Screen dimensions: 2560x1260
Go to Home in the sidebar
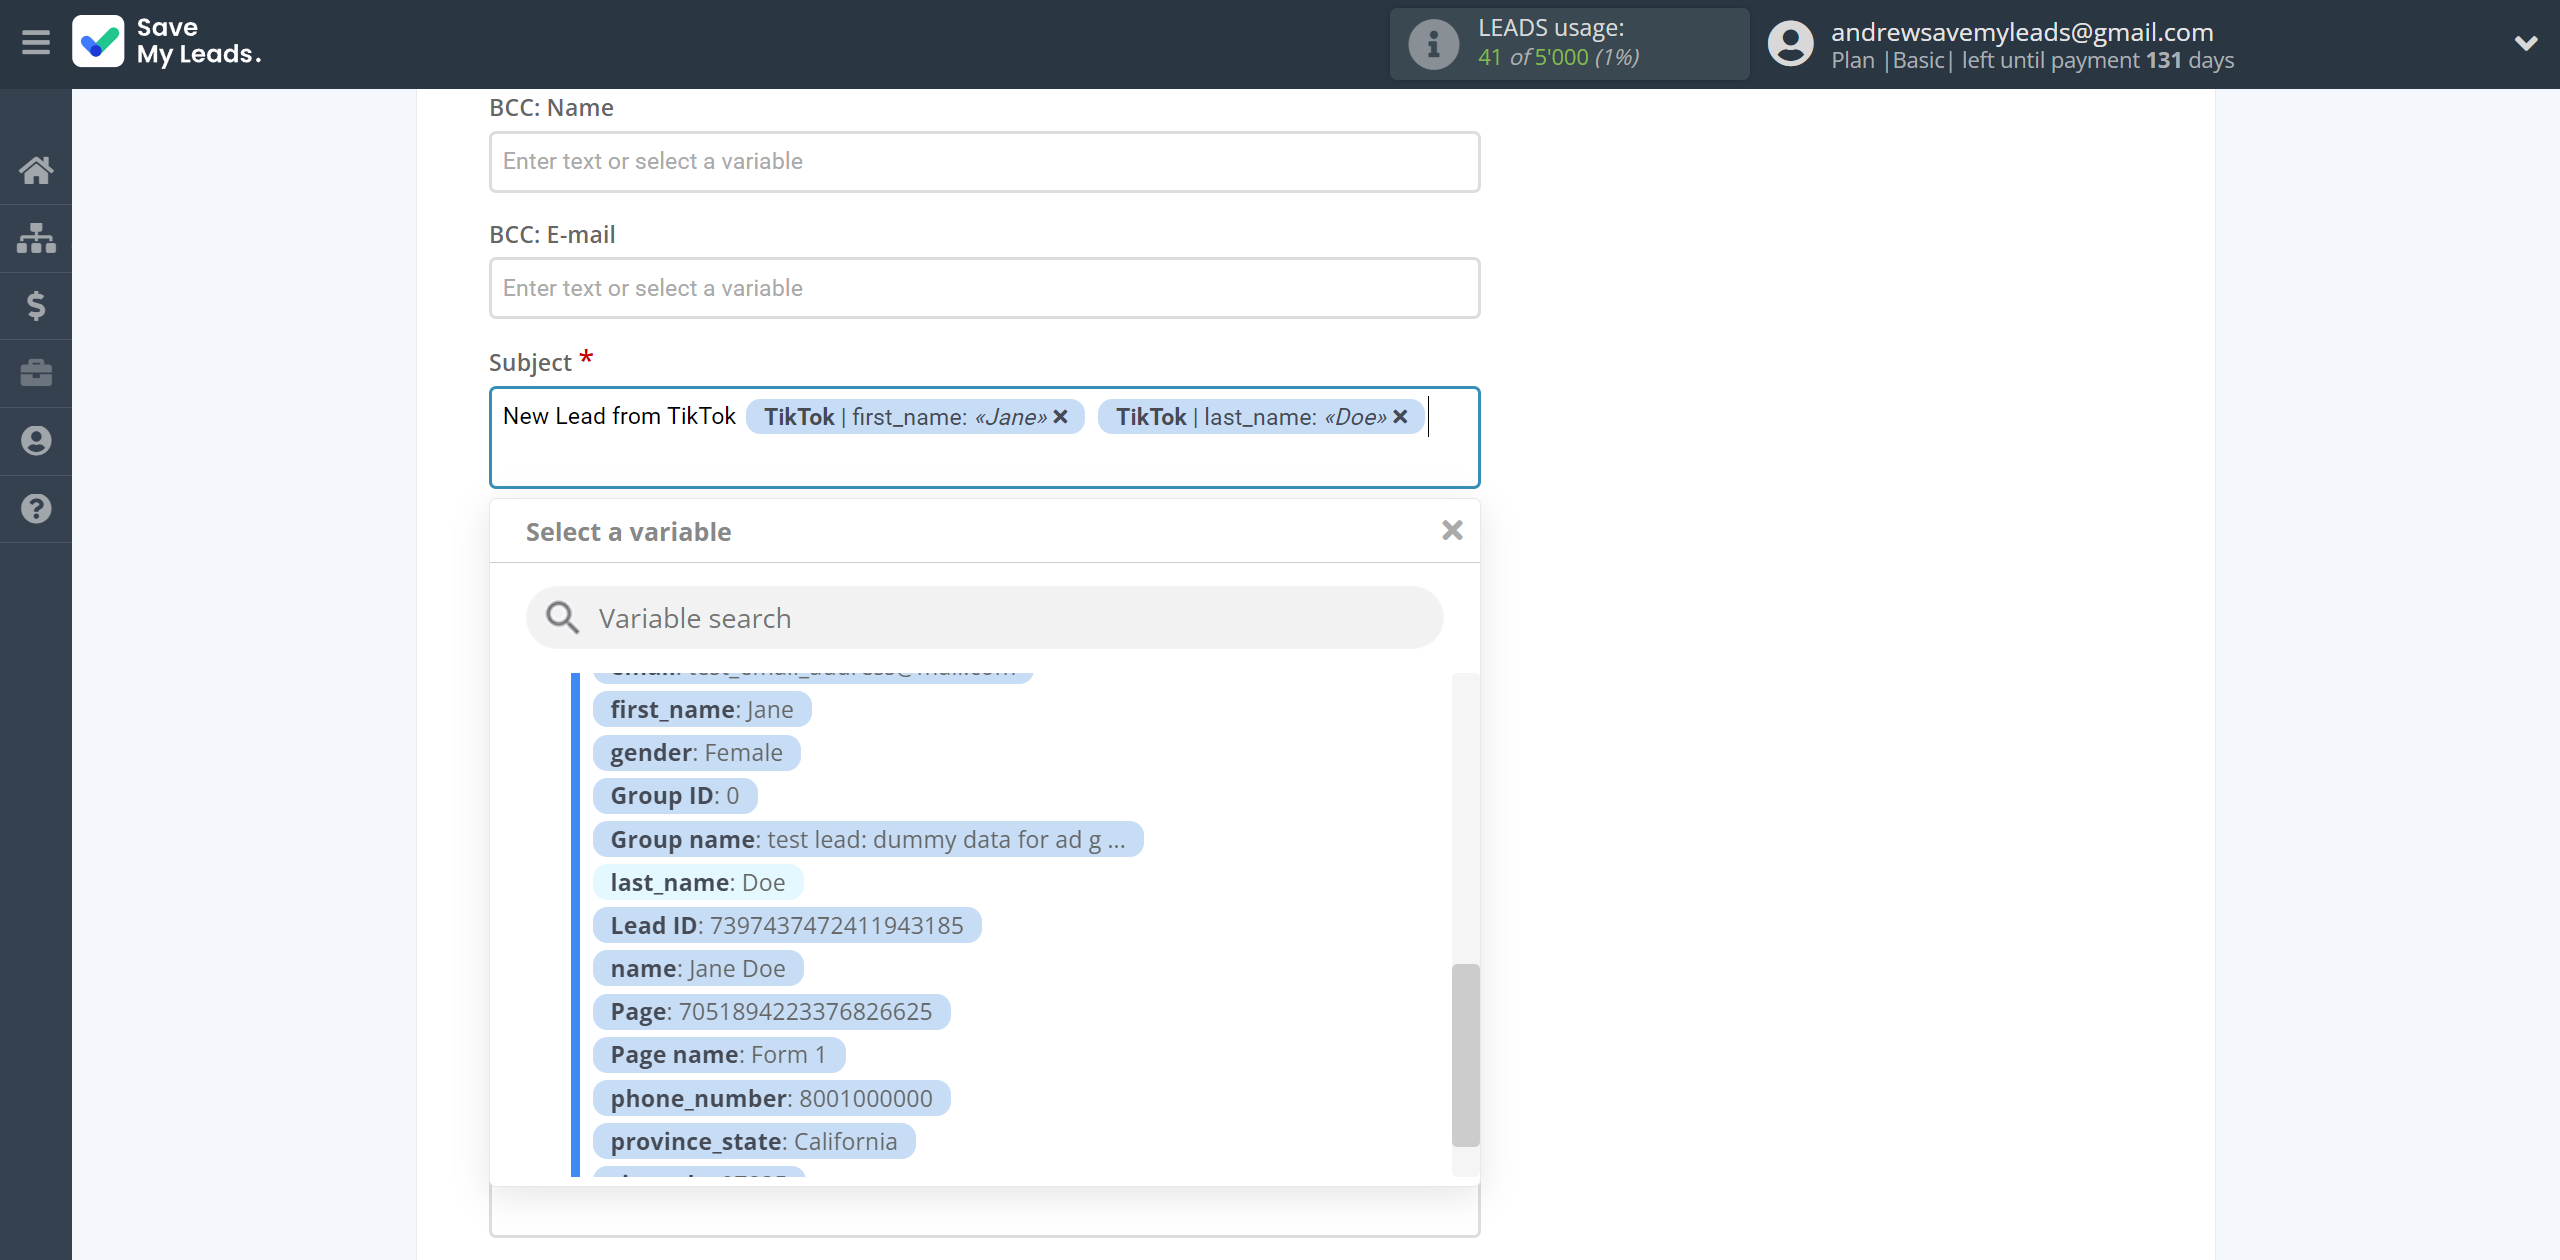pyautogui.click(x=36, y=170)
